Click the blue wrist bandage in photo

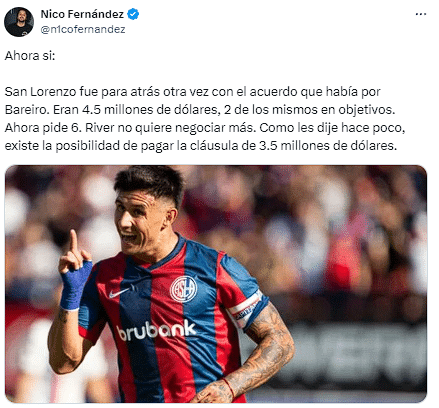(x=75, y=286)
